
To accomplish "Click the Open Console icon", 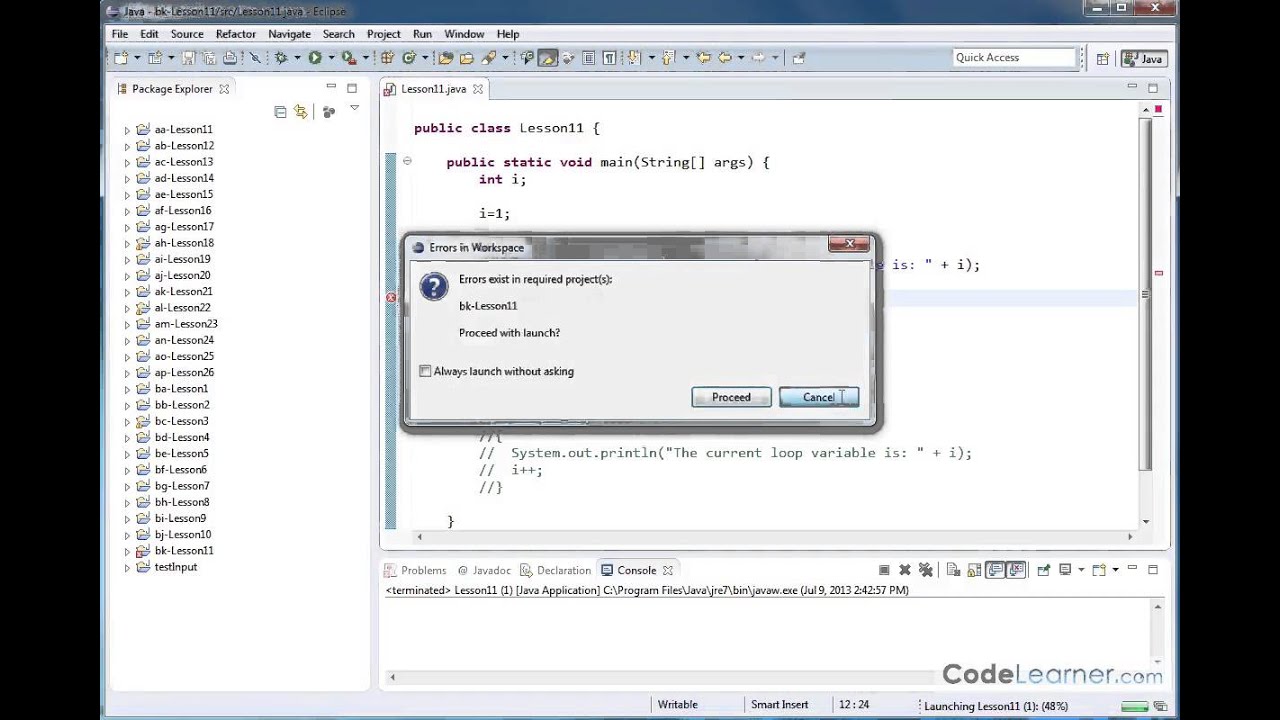I will tap(1099, 570).
